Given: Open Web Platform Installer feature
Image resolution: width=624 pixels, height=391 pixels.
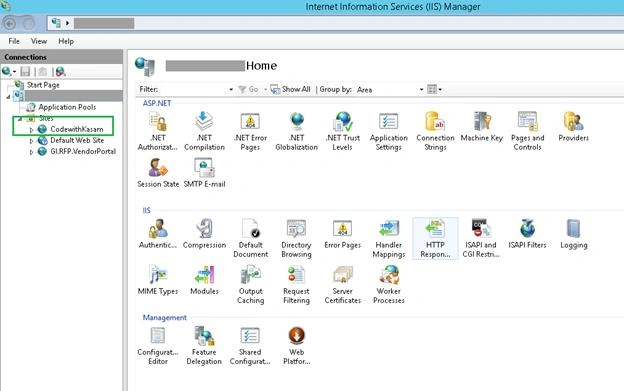Looking at the screenshot, I should tap(296, 345).
